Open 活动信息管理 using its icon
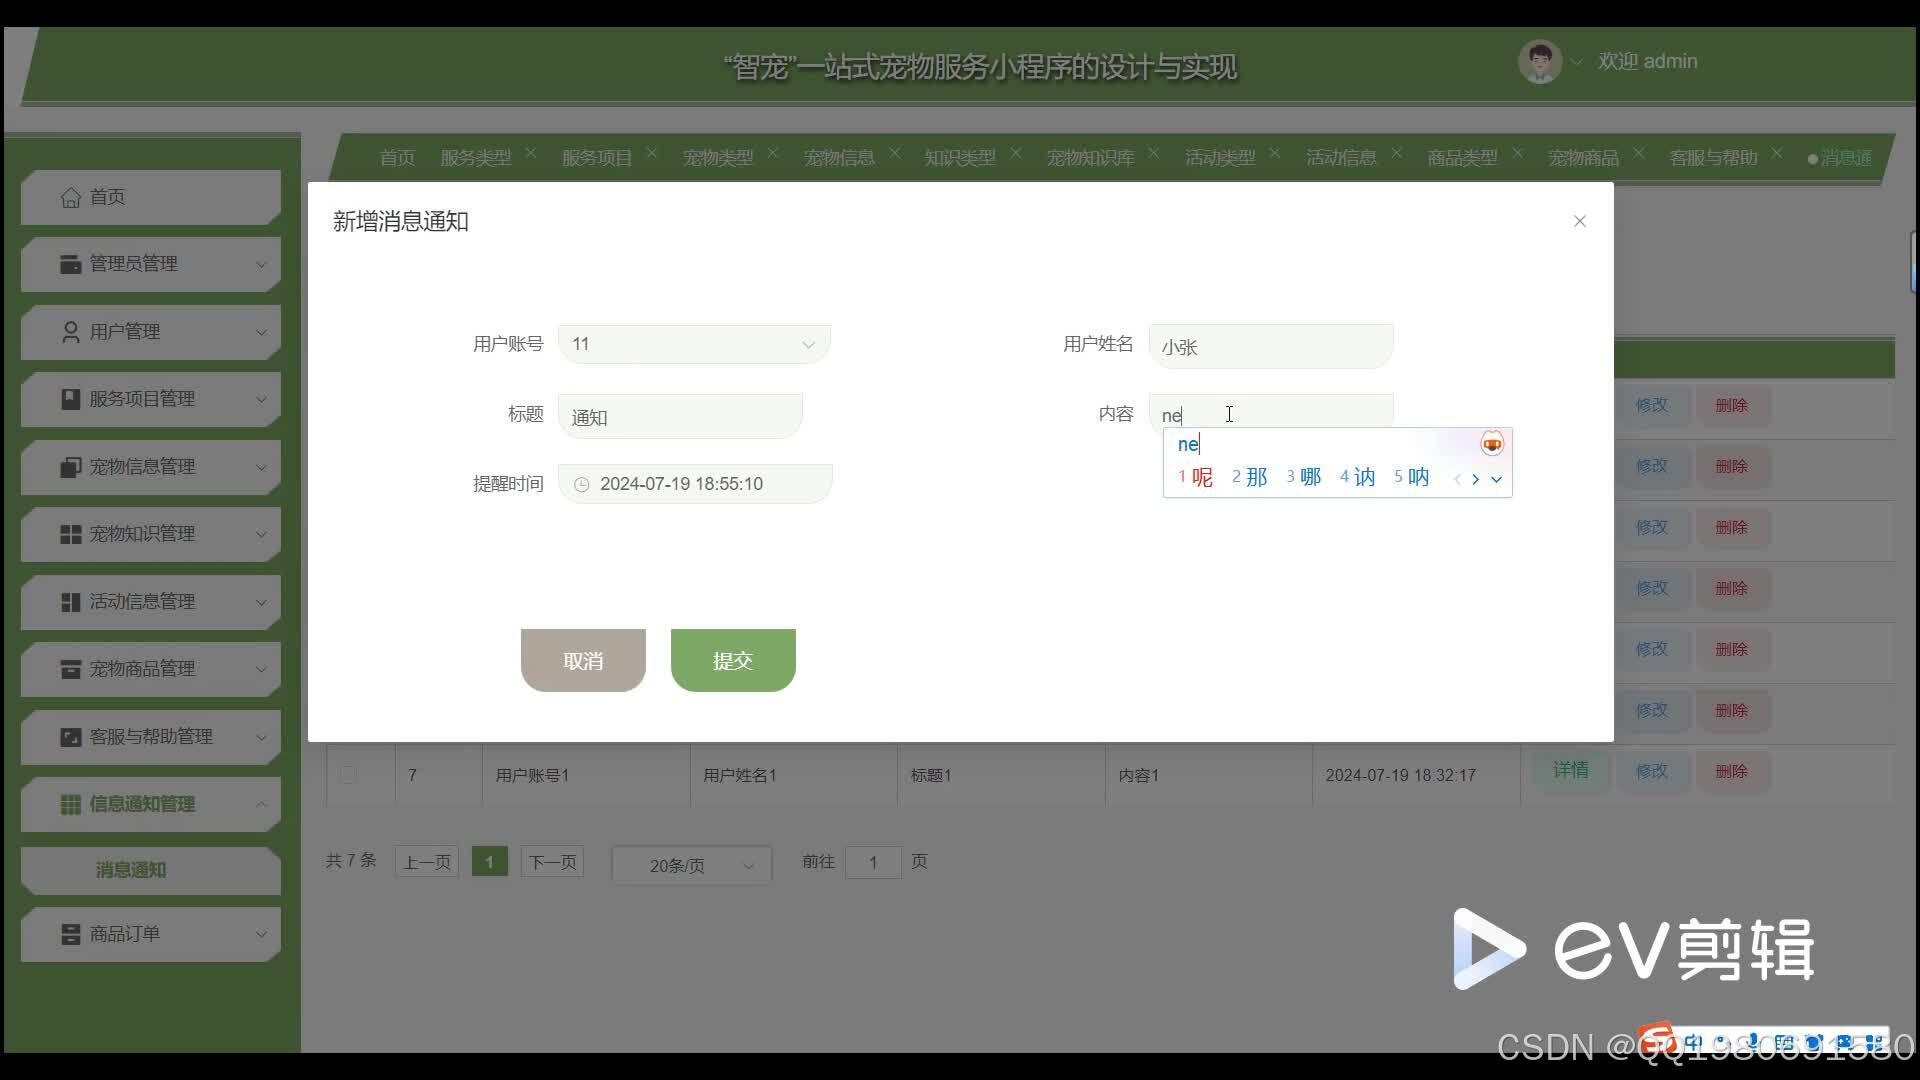Screen dimensions: 1920x1080 click(70, 602)
